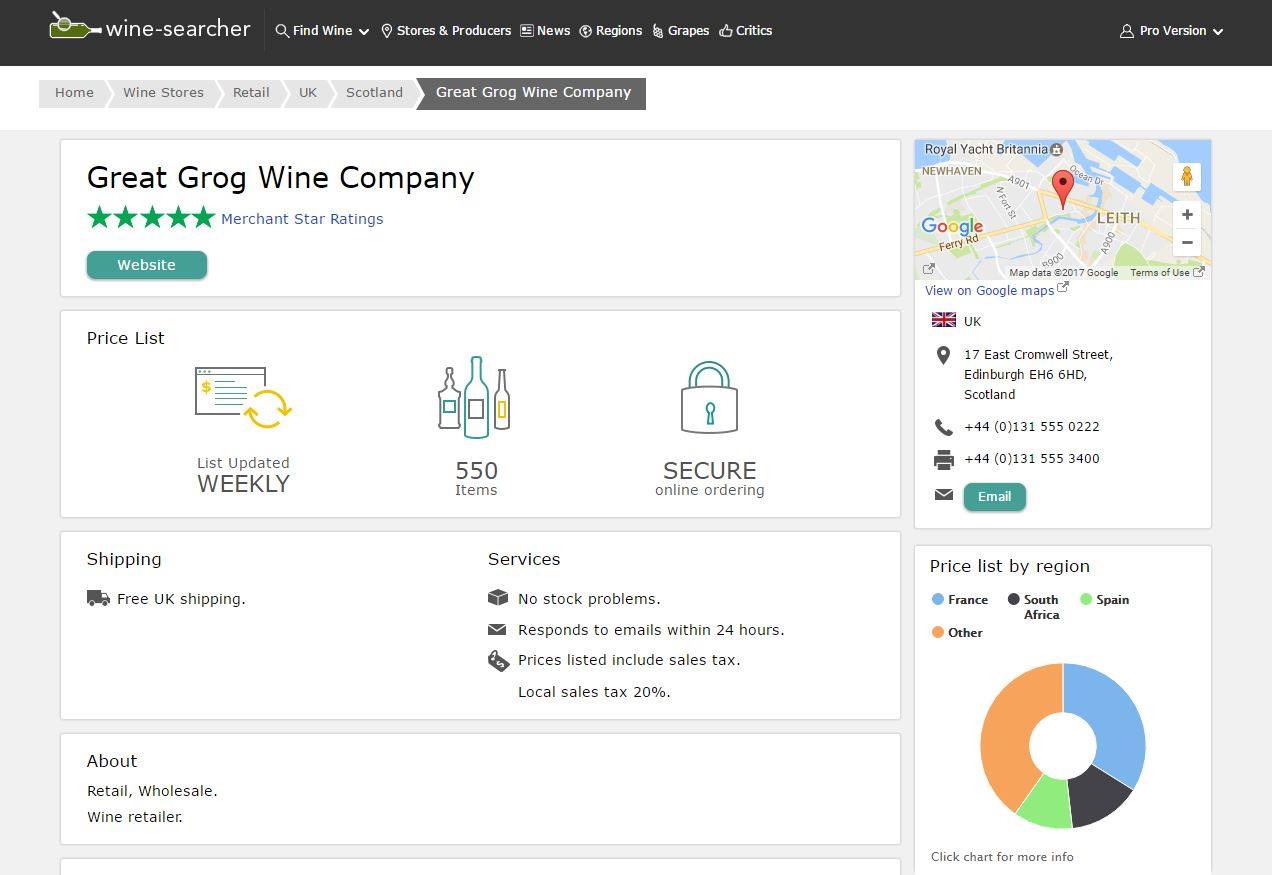Click the wine-searcher logo
This screenshot has width=1272, height=875.
[x=150, y=27]
